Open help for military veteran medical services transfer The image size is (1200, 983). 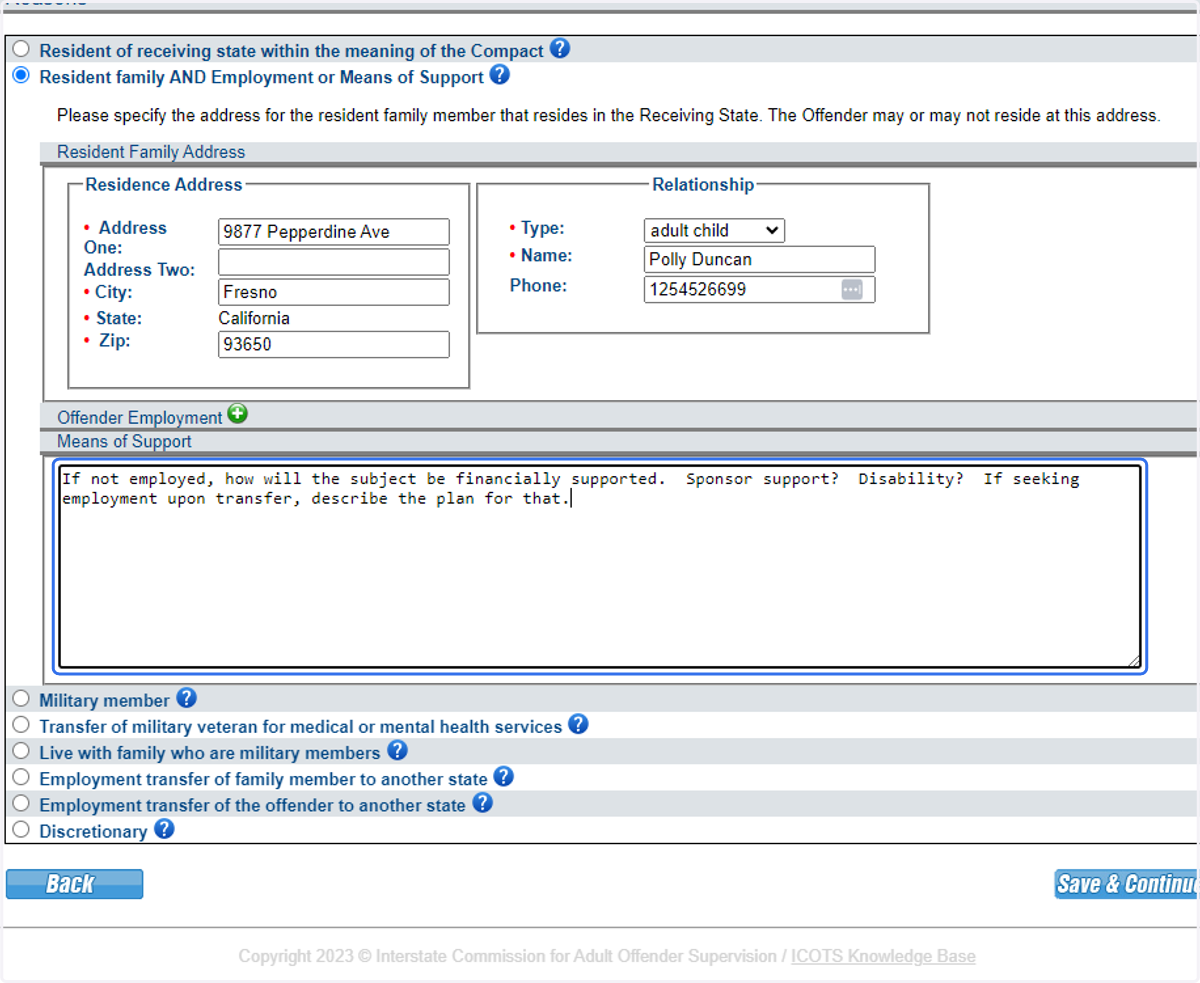[578, 724]
